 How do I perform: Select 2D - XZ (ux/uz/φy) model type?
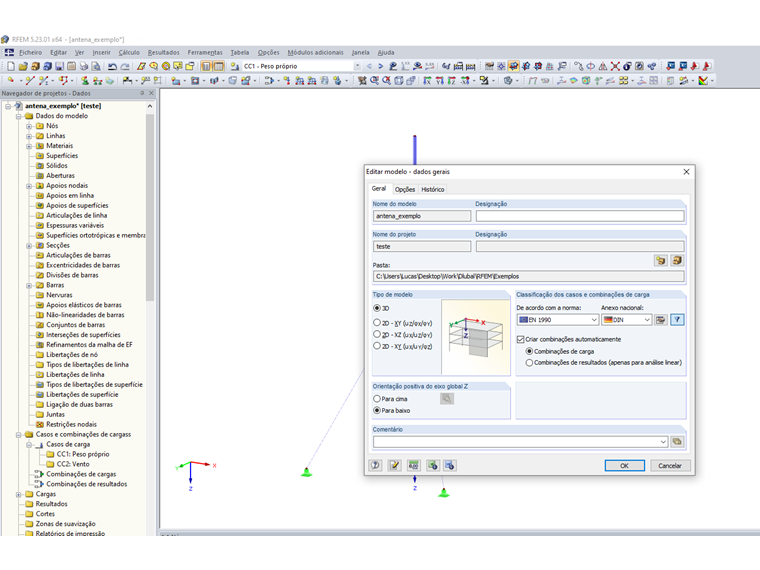coord(377,334)
